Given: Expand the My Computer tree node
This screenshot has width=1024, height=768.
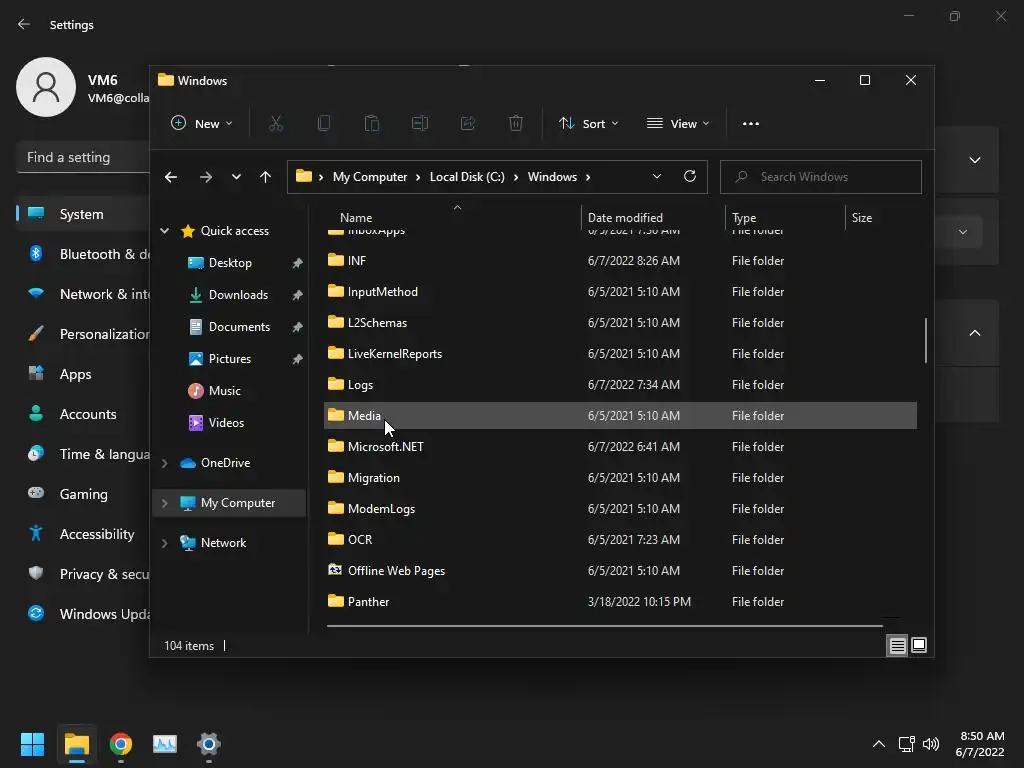Looking at the screenshot, I should click(165, 503).
